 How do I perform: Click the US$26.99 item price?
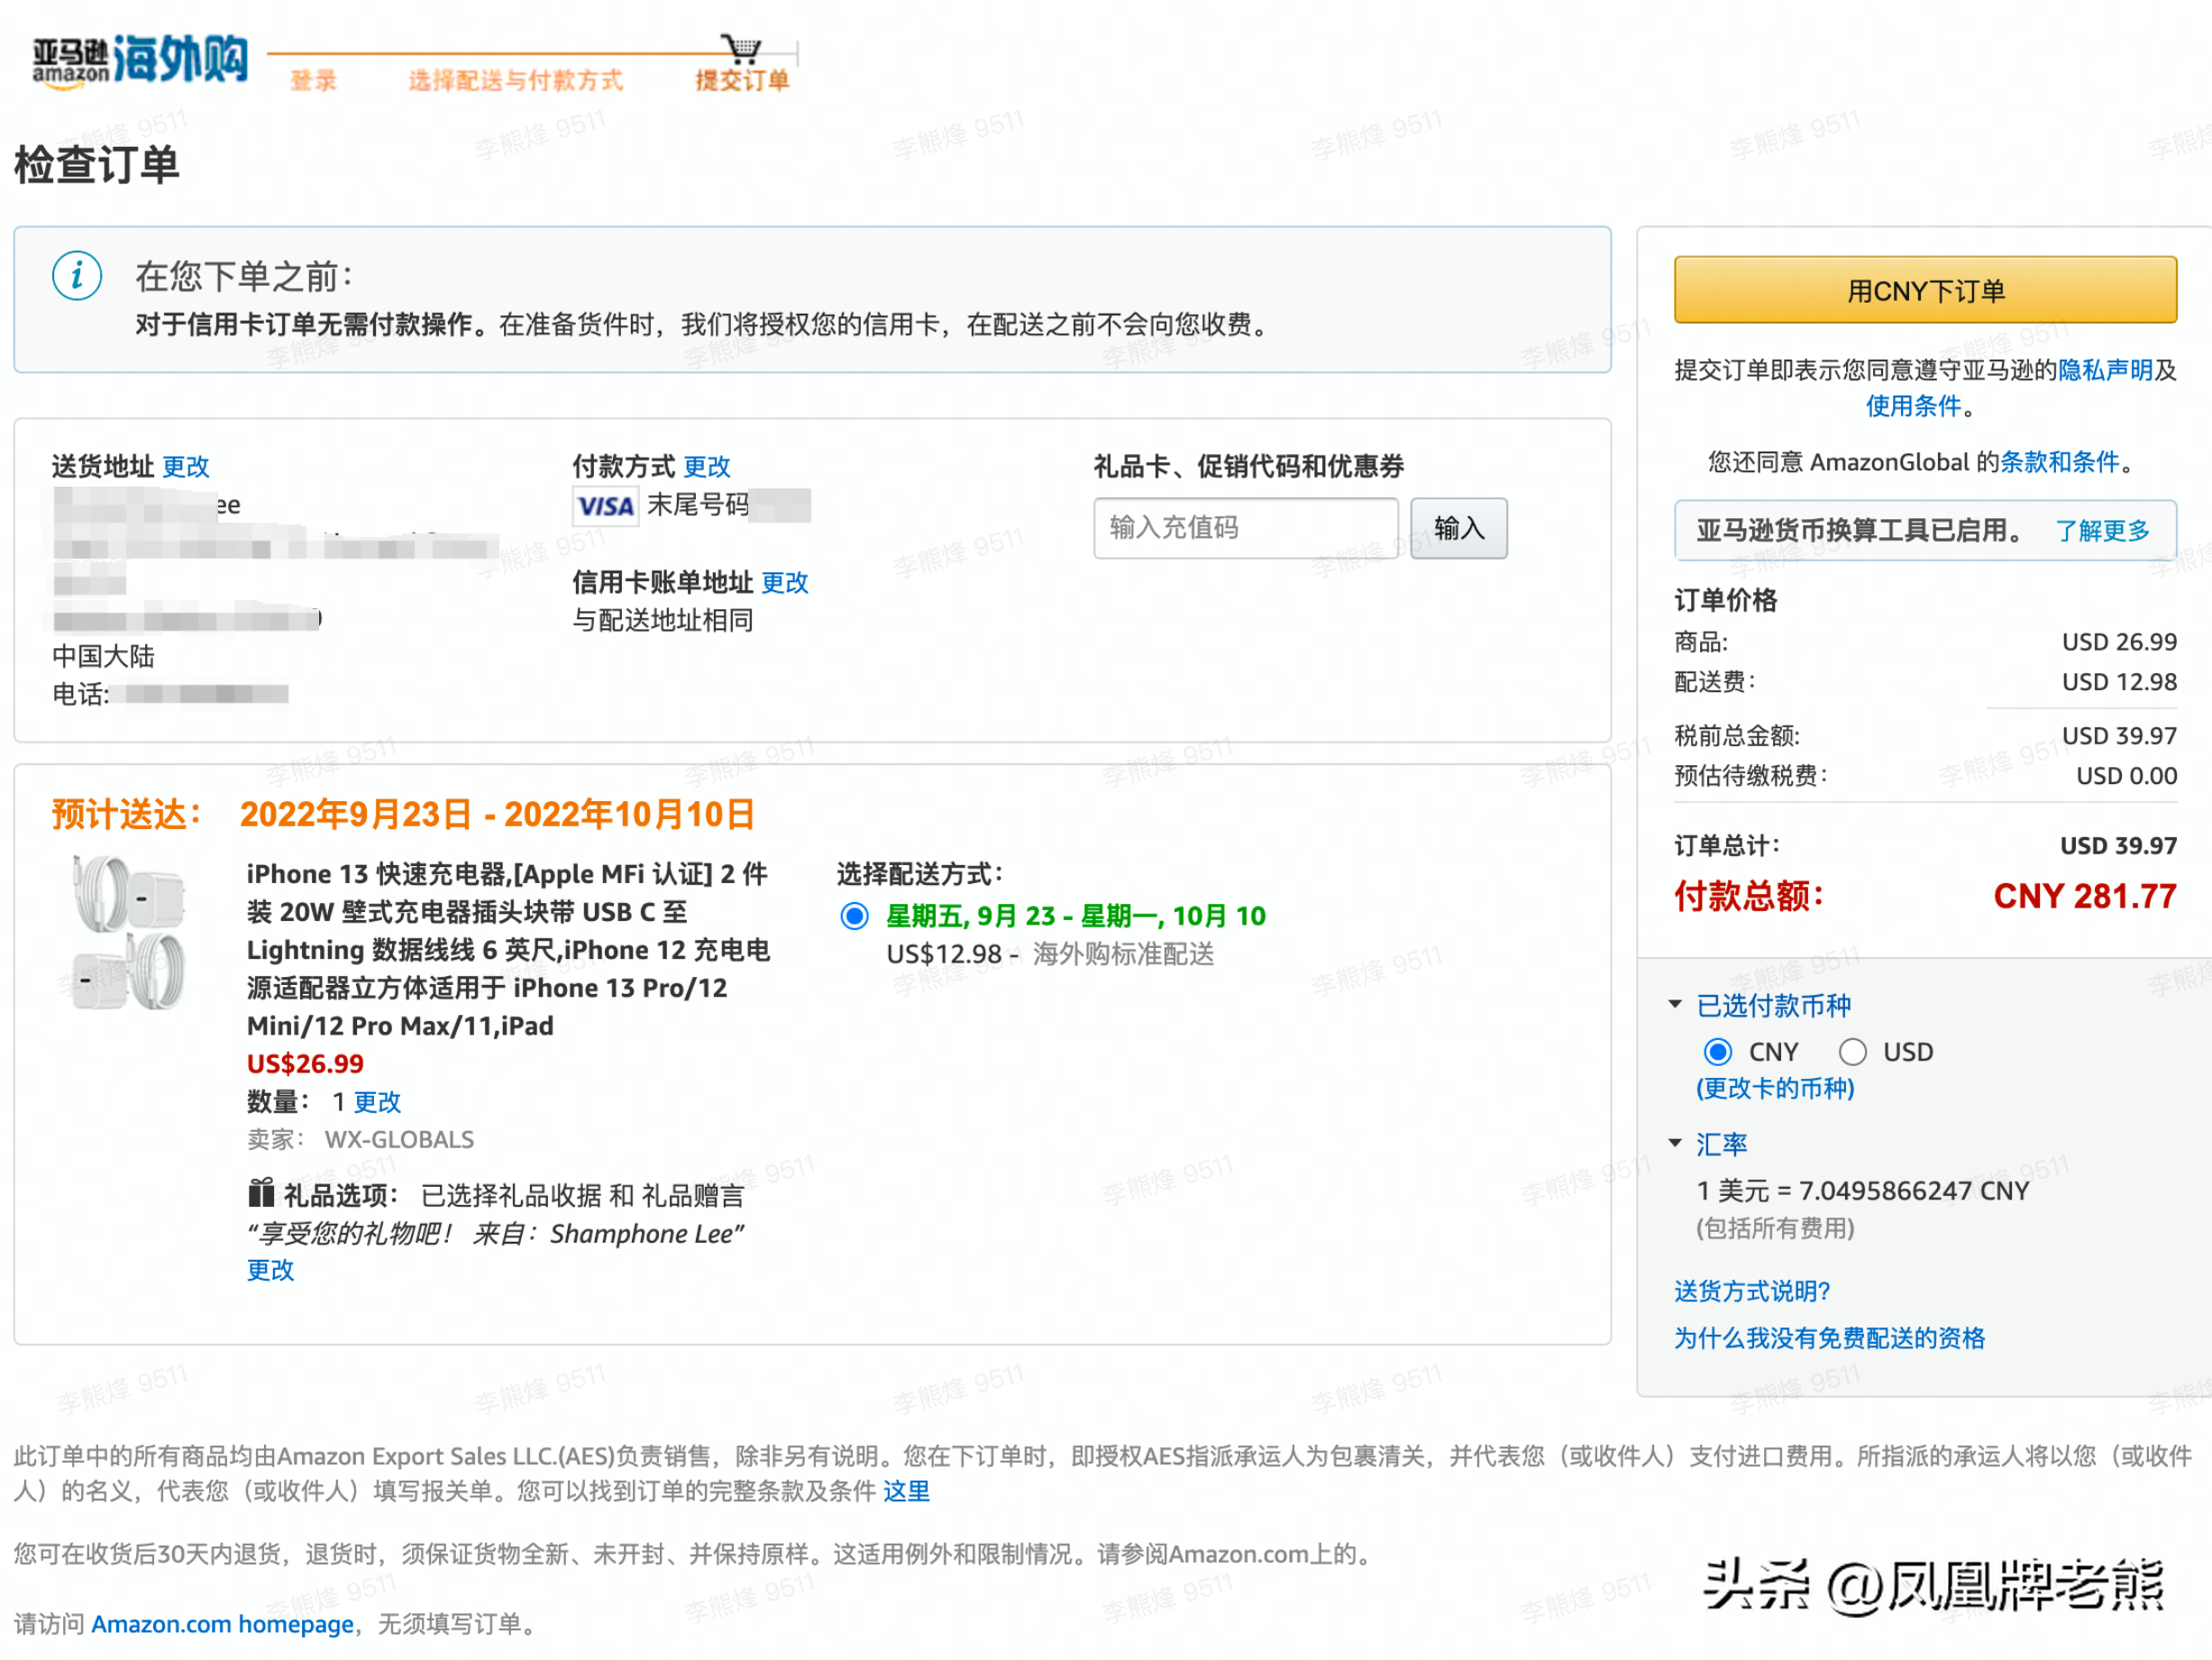tap(305, 1063)
